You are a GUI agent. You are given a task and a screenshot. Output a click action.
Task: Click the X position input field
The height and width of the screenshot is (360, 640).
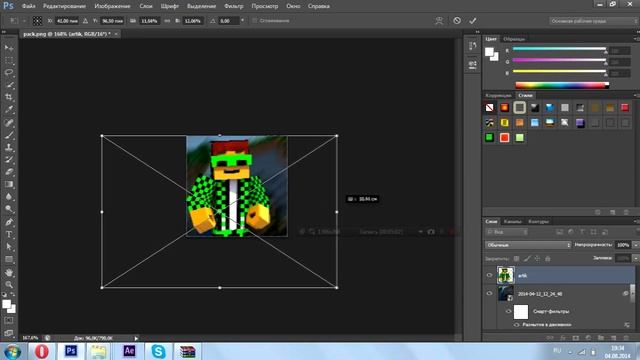point(67,20)
